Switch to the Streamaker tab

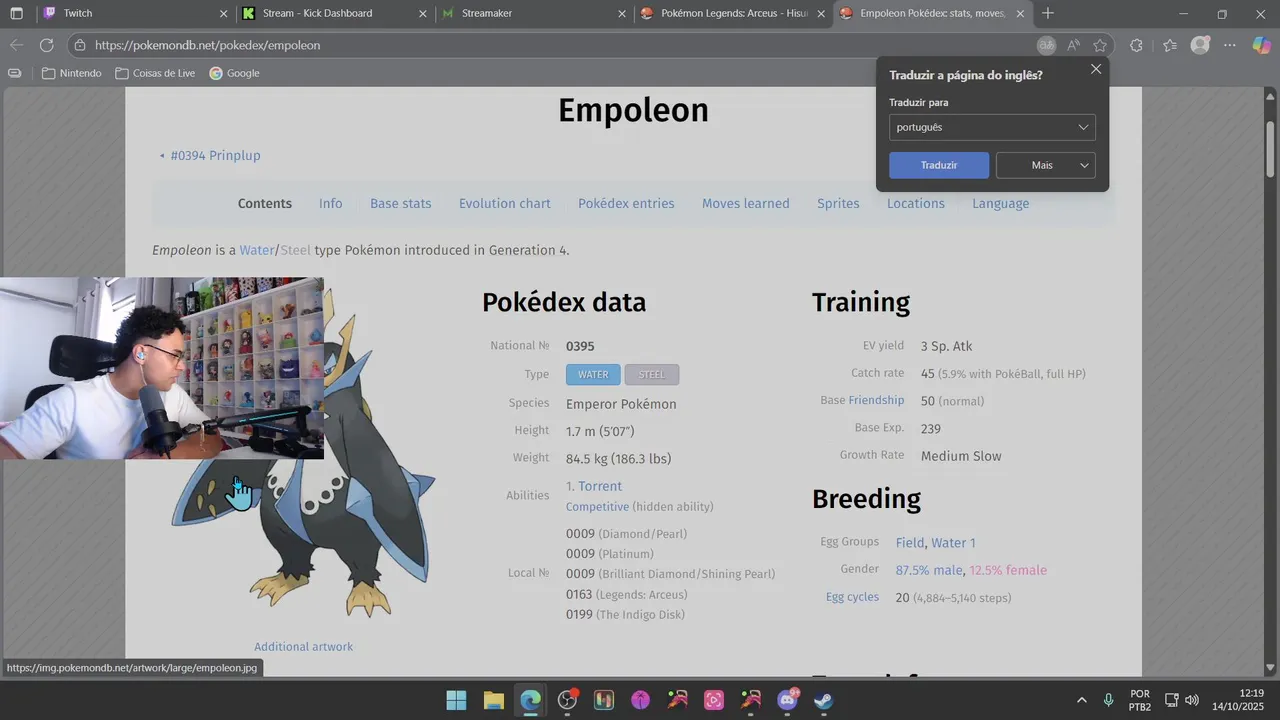(533, 13)
